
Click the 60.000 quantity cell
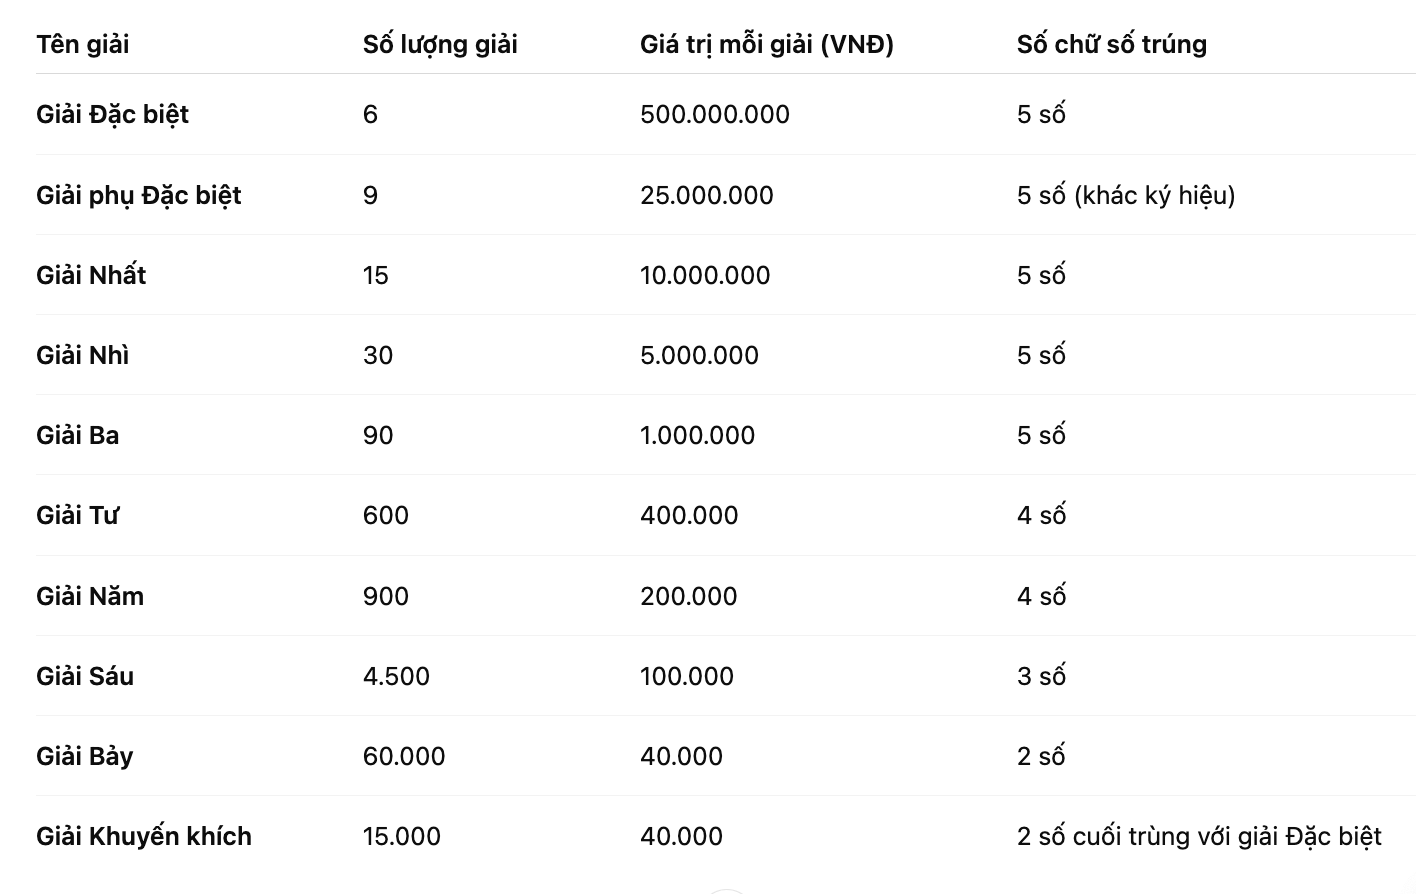click(x=404, y=756)
